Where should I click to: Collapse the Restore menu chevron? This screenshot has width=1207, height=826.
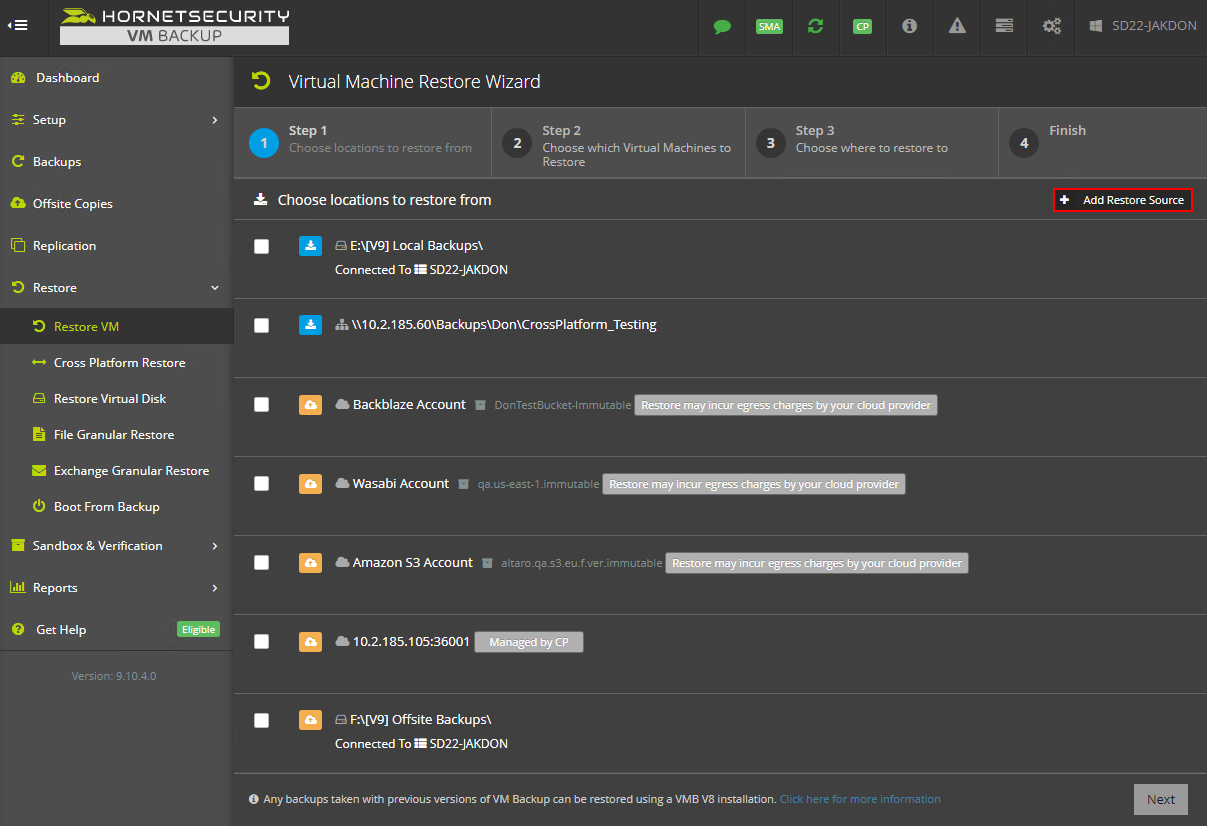coord(215,288)
